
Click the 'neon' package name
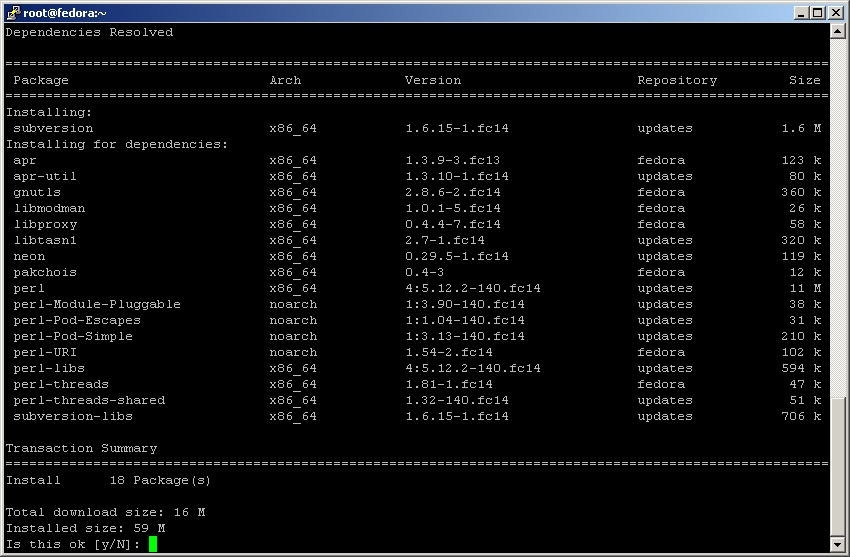point(29,256)
